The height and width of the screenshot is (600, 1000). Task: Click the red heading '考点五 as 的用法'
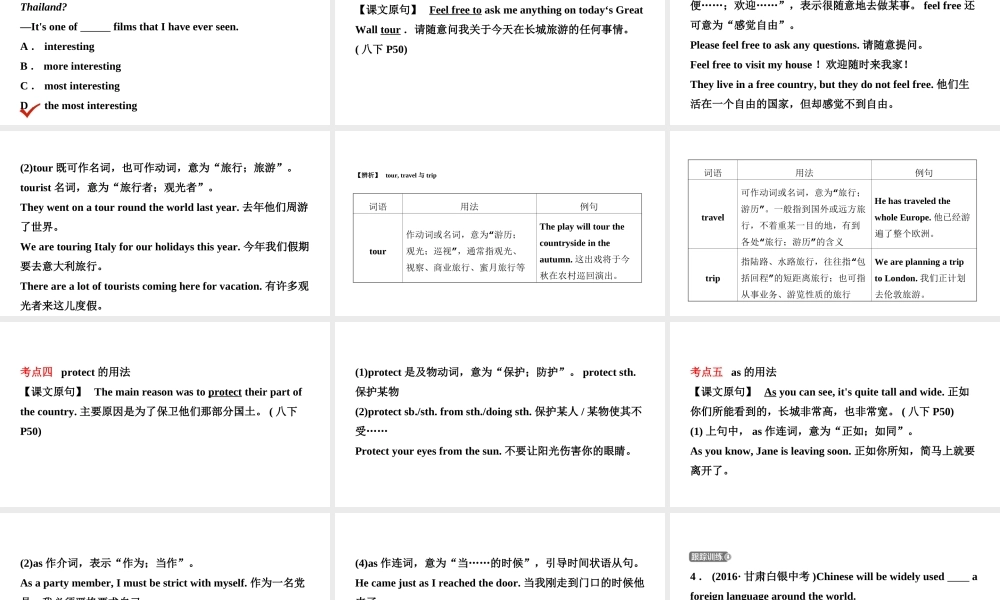(733, 372)
